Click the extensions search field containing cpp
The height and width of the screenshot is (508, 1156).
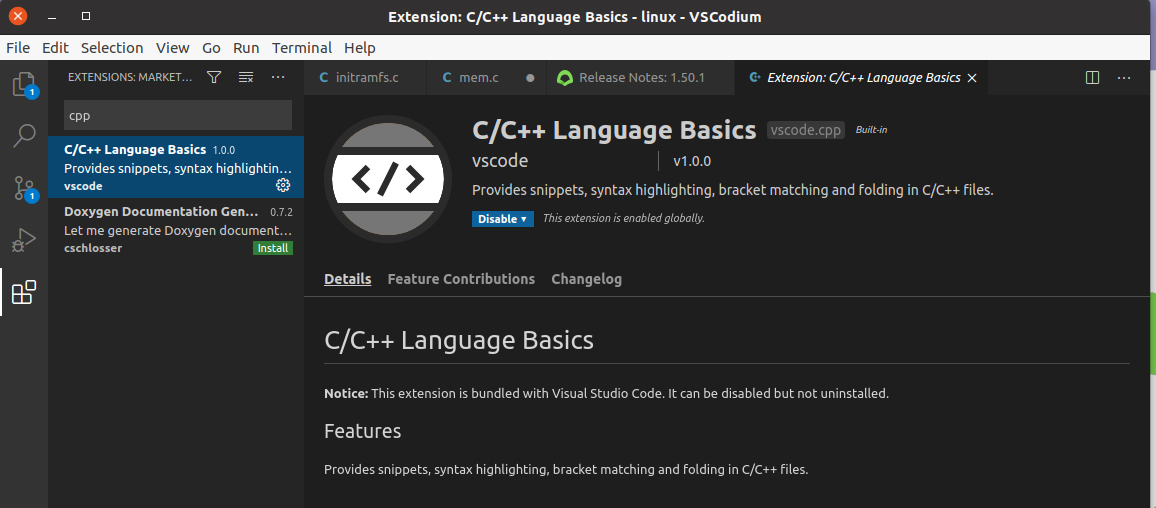[178, 115]
